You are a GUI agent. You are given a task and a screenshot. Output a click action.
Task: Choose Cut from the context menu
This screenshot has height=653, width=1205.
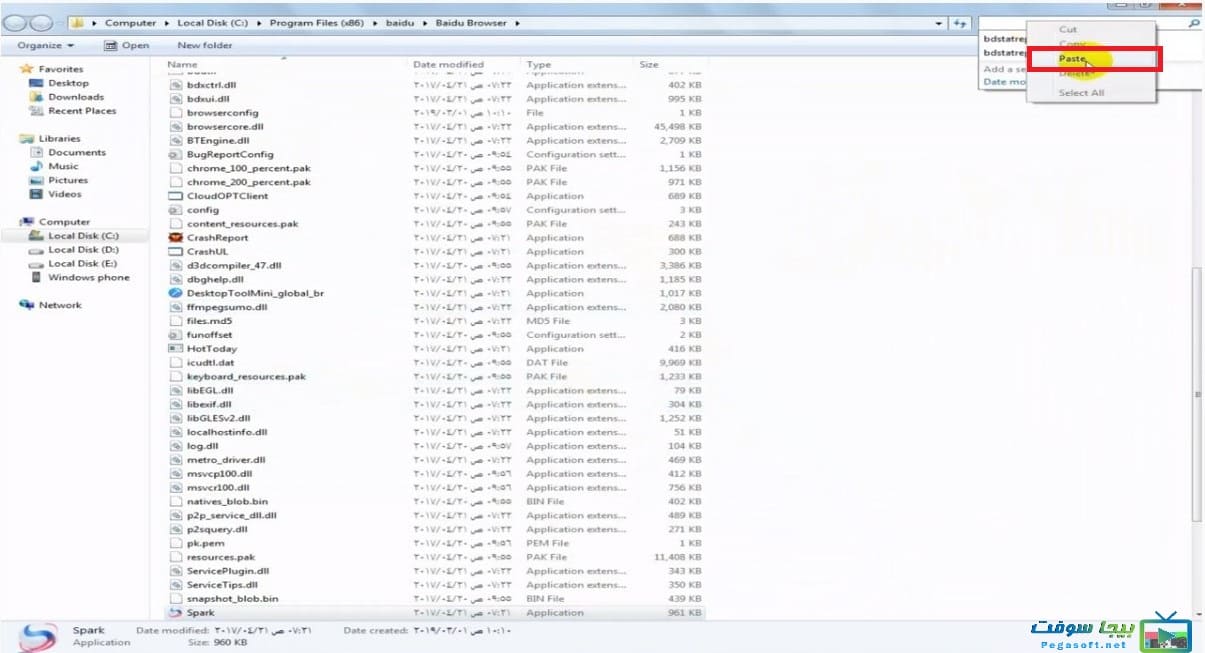point(1068,30)
